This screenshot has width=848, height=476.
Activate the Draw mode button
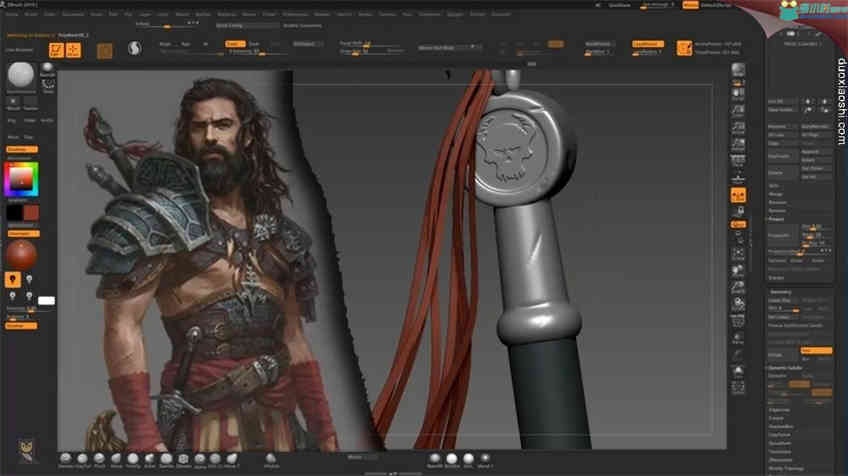(73, 50)
